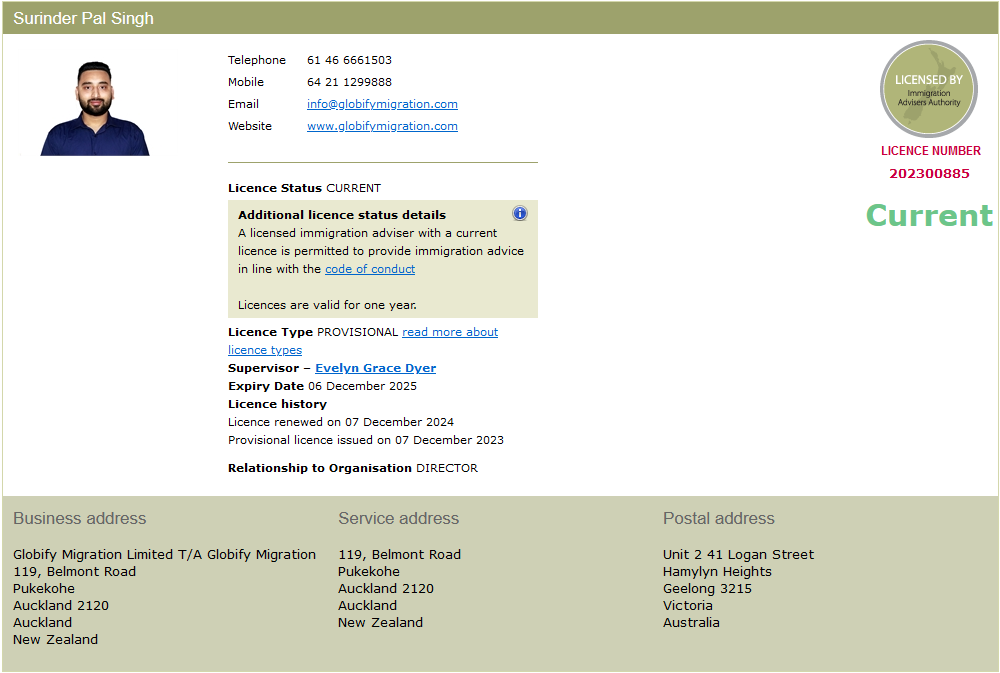Click the blue info icon in licence details
This screenshot has width=1000, height=673.
point(520,213)
